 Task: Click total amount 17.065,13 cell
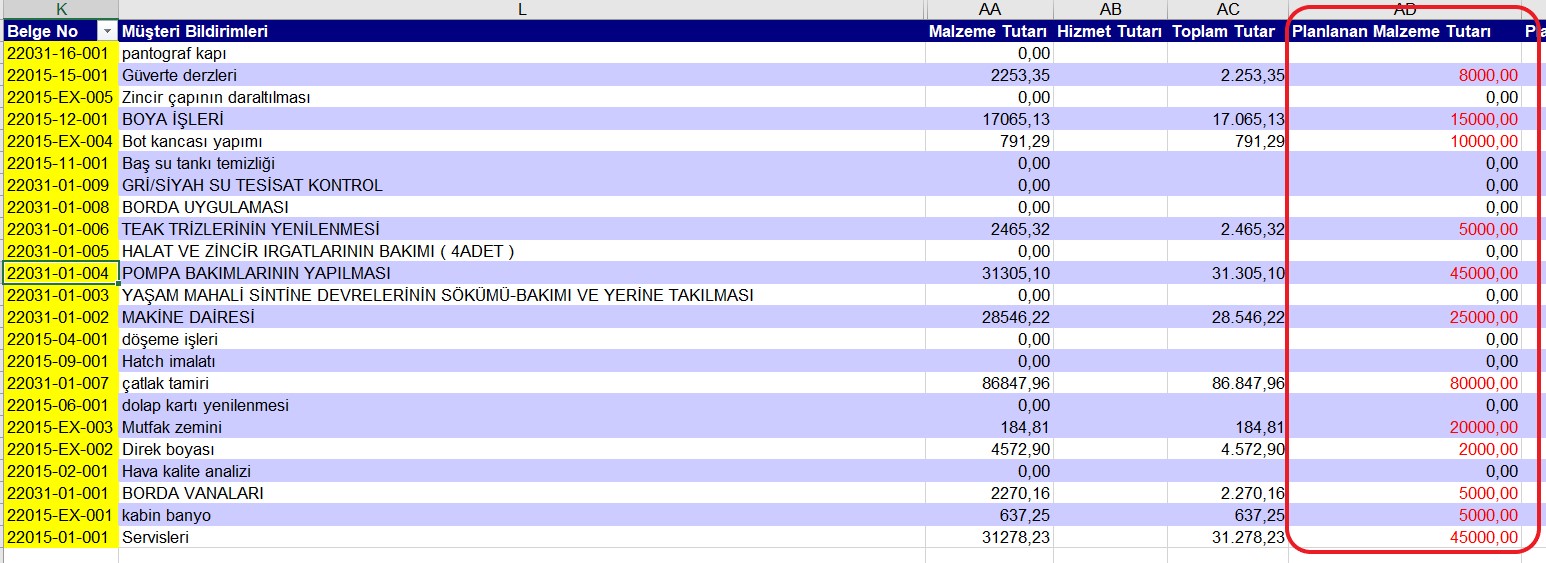click(1227, 119)
